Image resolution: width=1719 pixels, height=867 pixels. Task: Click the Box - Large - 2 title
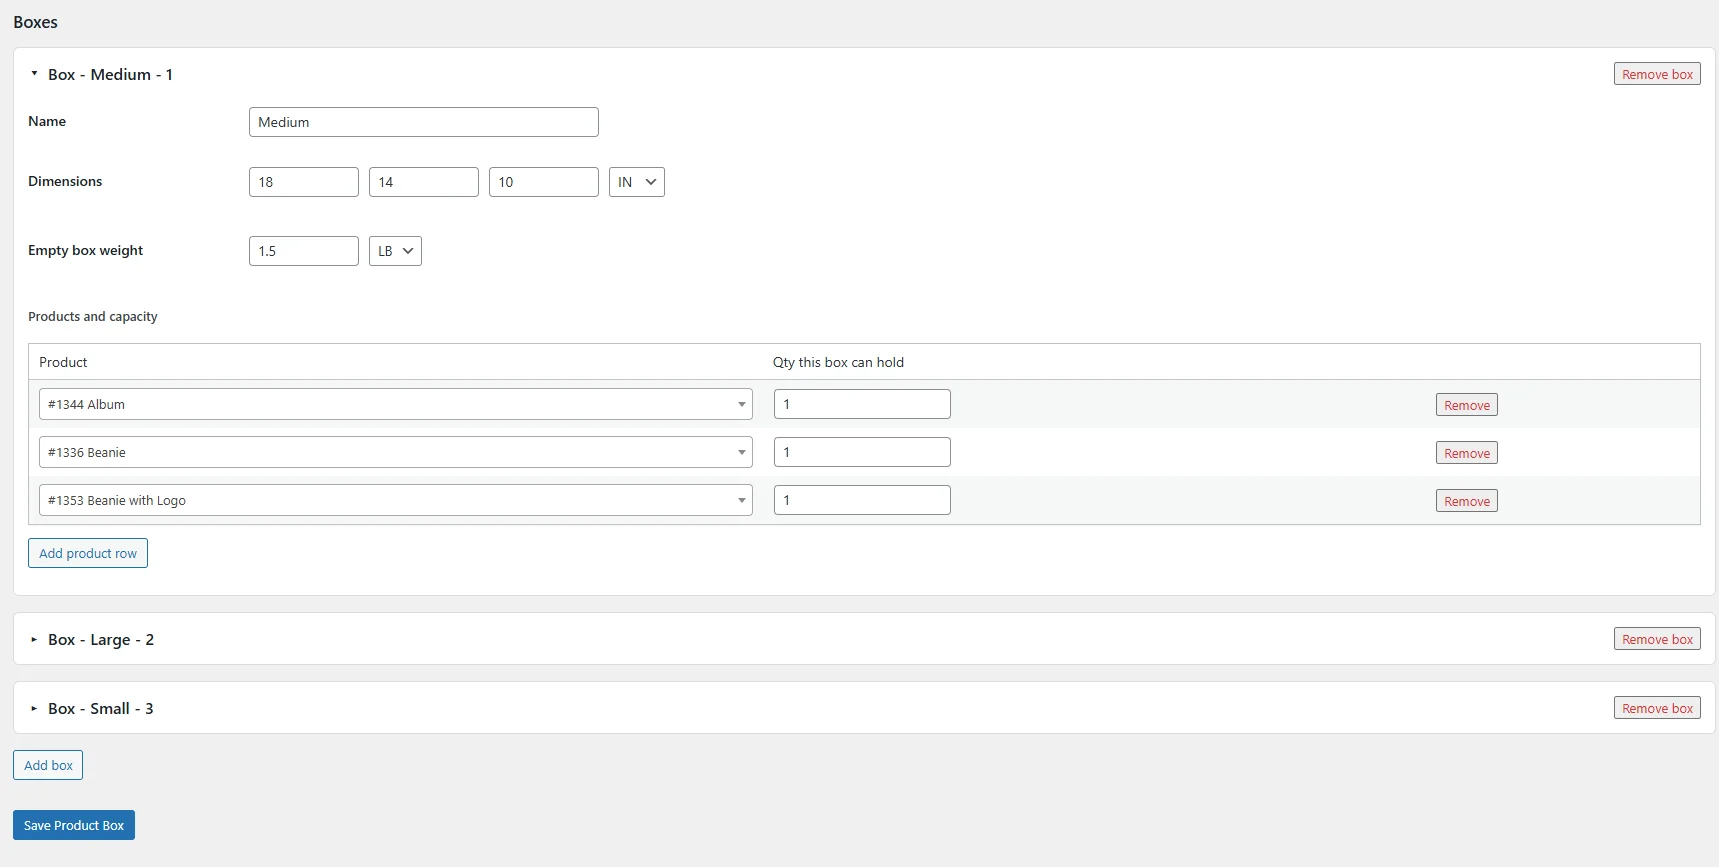(x=101, y=639)
